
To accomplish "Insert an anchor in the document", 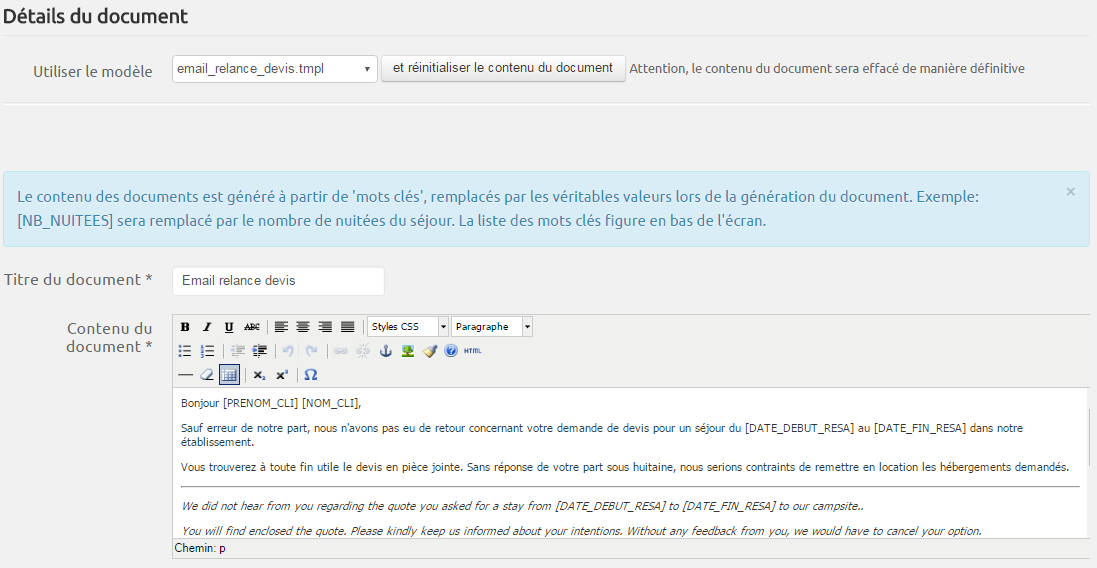I will 386,351.
